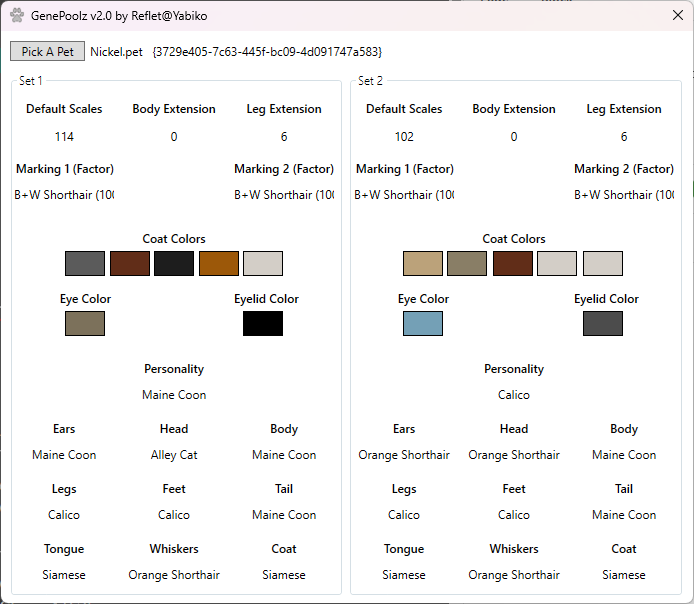694x604 pixels.
Task: Click Set 2 Whiskers value Orange Shorthair
Action: 514,575
